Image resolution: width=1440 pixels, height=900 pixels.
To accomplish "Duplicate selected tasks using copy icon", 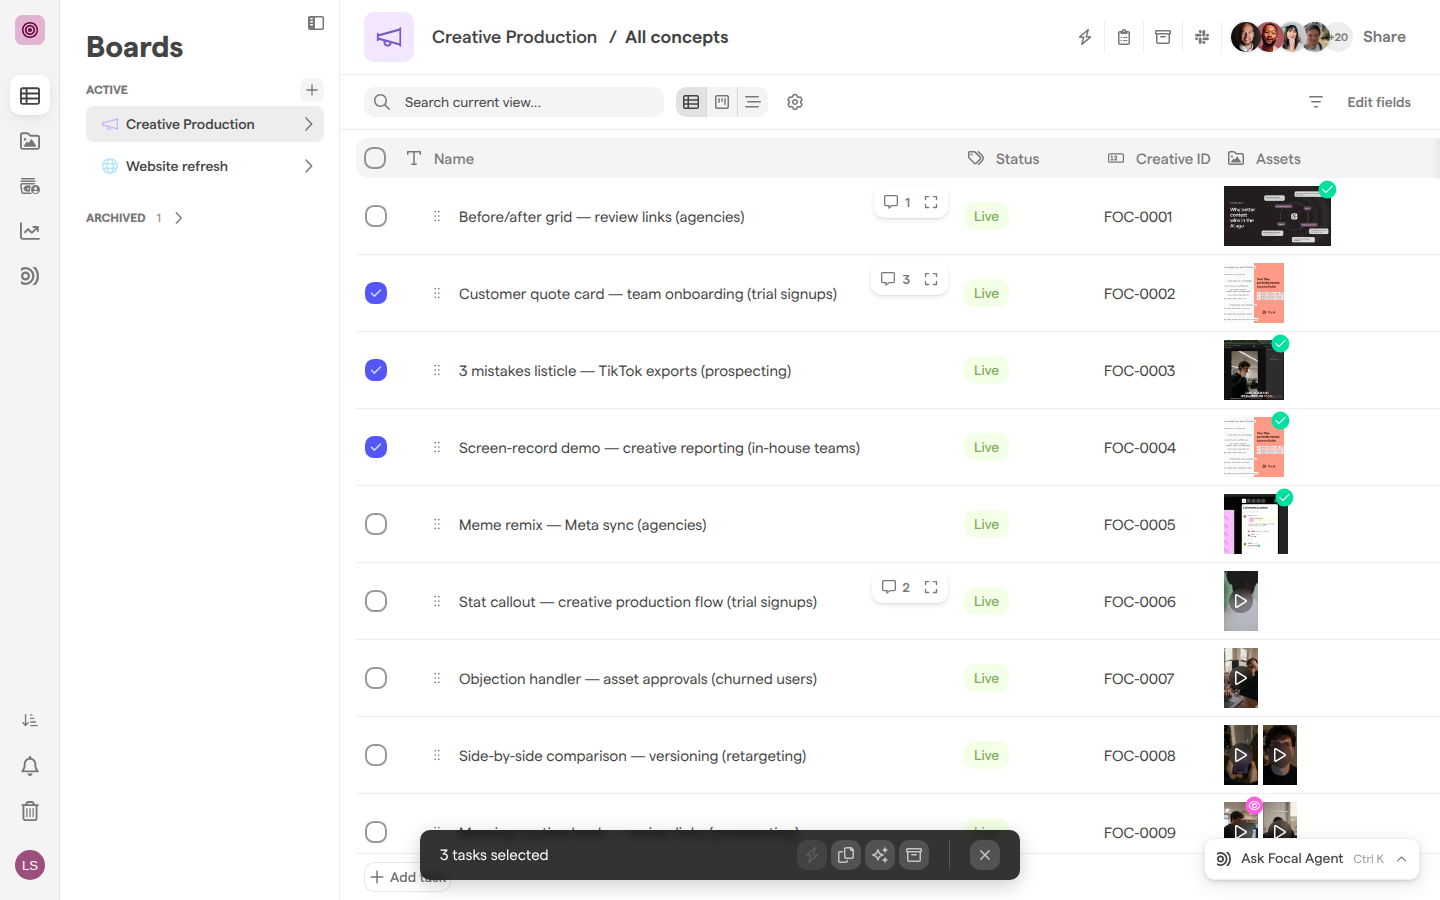I will 846,855.
